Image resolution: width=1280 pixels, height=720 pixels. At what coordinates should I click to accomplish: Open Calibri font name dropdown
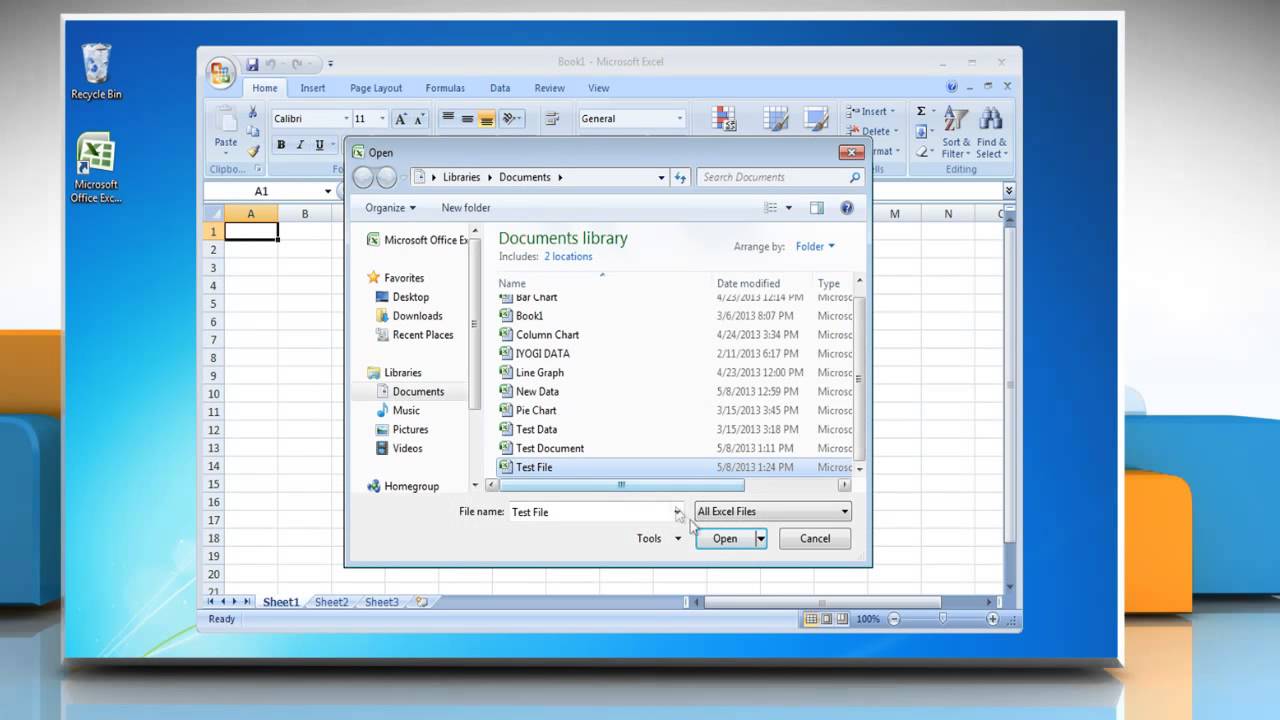tap(346, 119)
